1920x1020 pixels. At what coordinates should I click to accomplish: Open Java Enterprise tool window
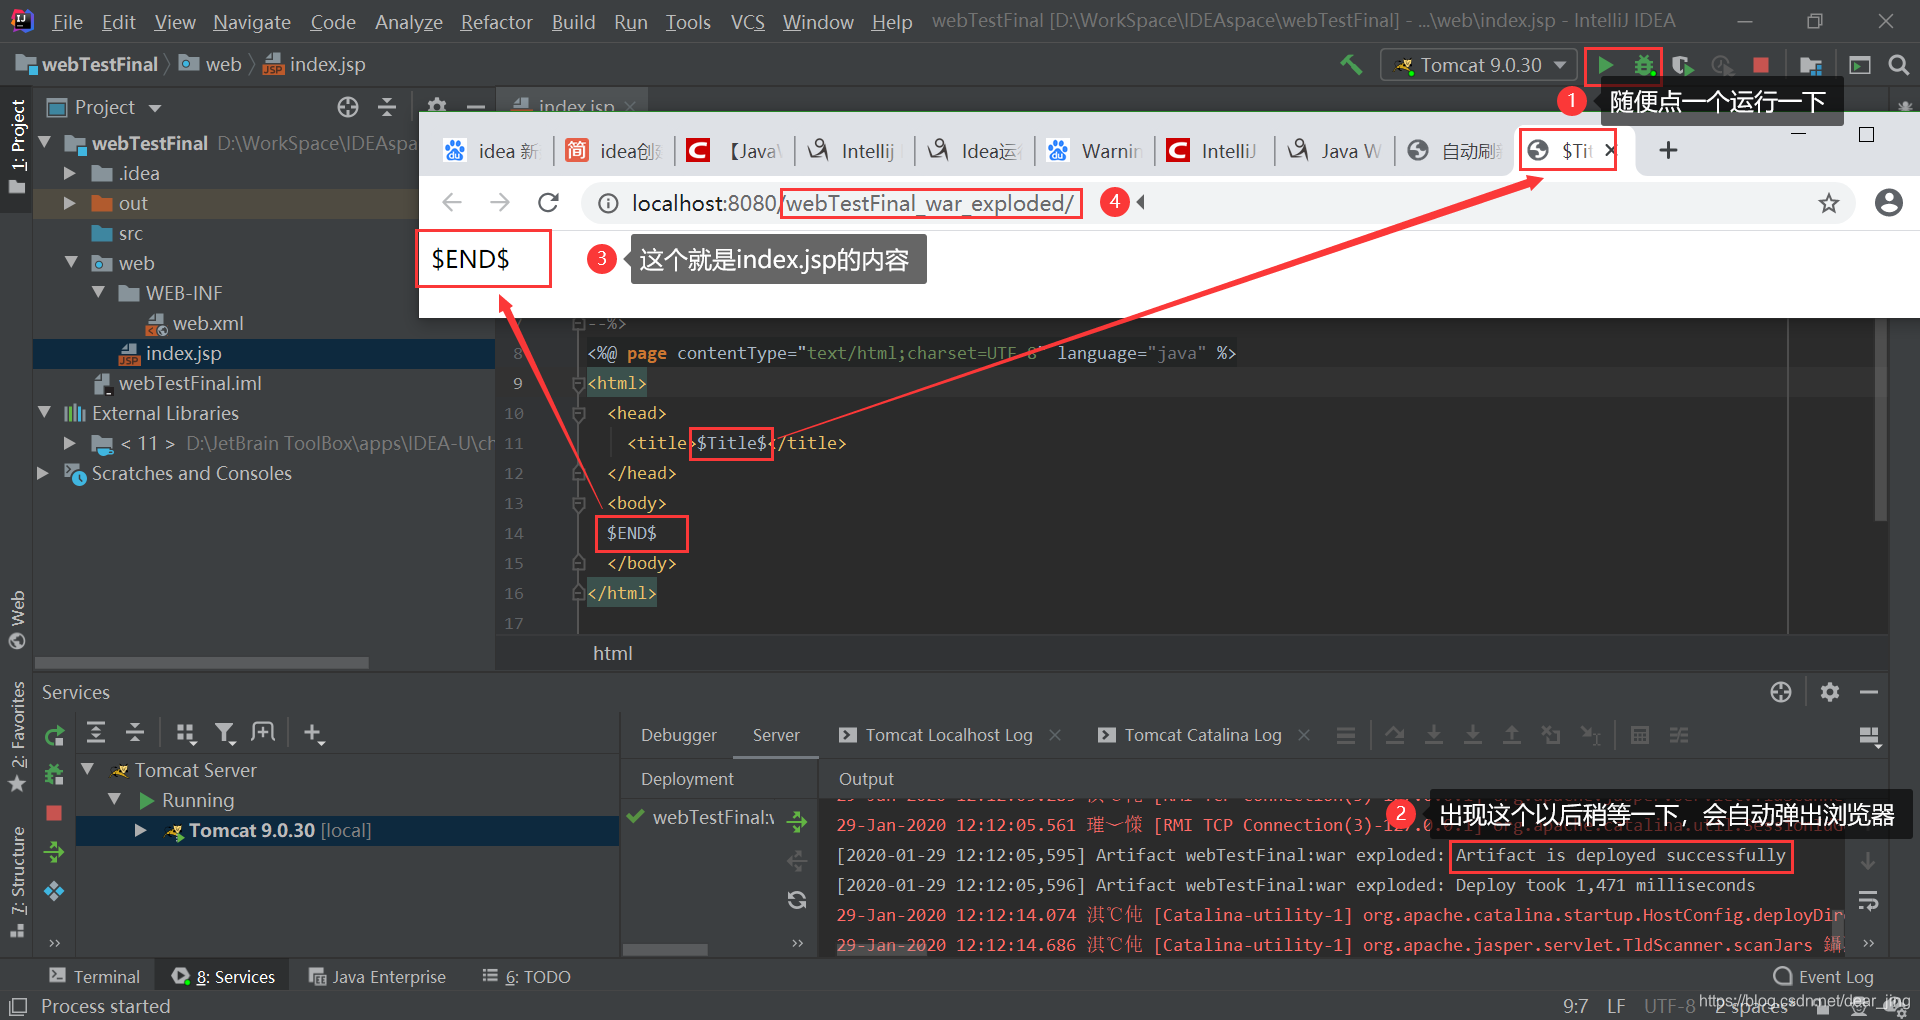tap(377, 976)
